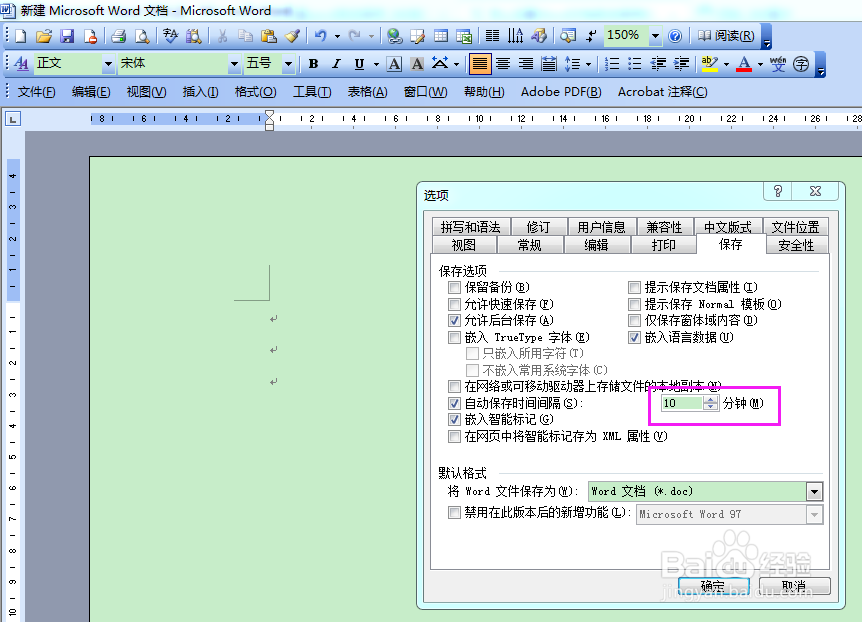The height and width of the screenshot is (622, 862).
Task: Copy selection using the copy icon
Action: coord(245,36)
